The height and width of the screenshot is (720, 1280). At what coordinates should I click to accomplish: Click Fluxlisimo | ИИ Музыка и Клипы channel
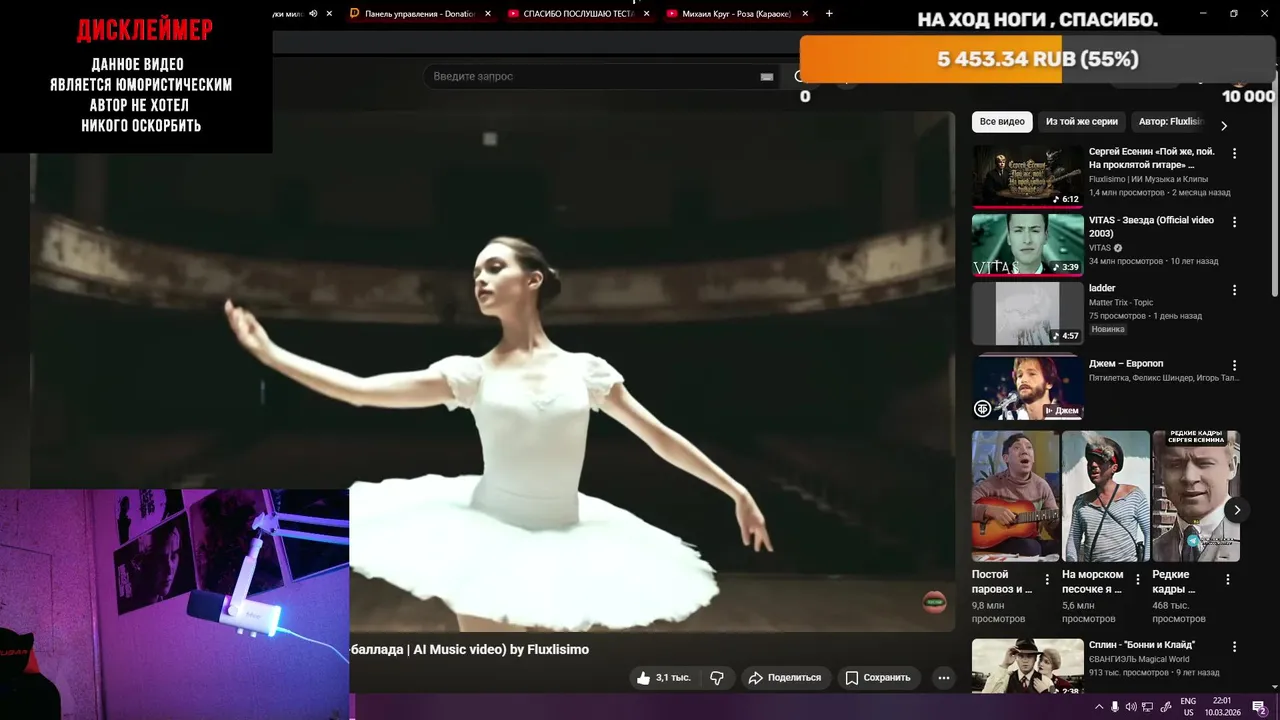pos(1148,179)
